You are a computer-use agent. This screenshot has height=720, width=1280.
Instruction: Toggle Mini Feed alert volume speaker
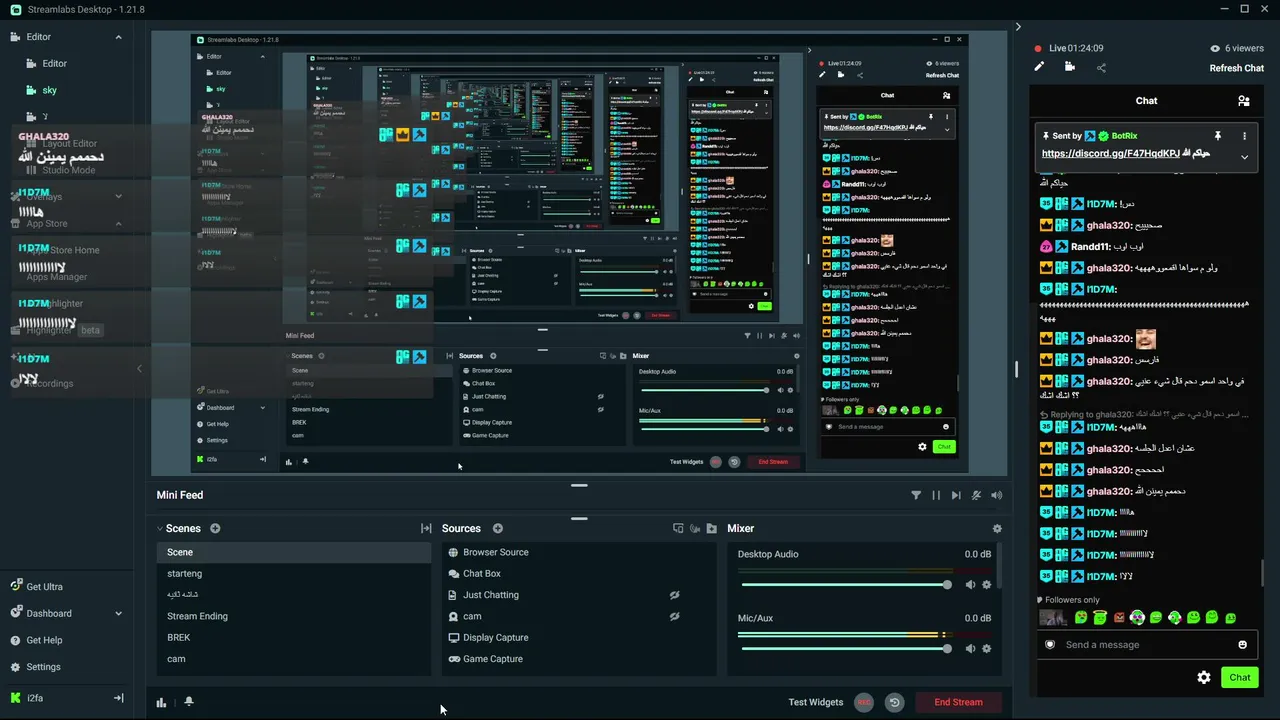pos(996,495)
